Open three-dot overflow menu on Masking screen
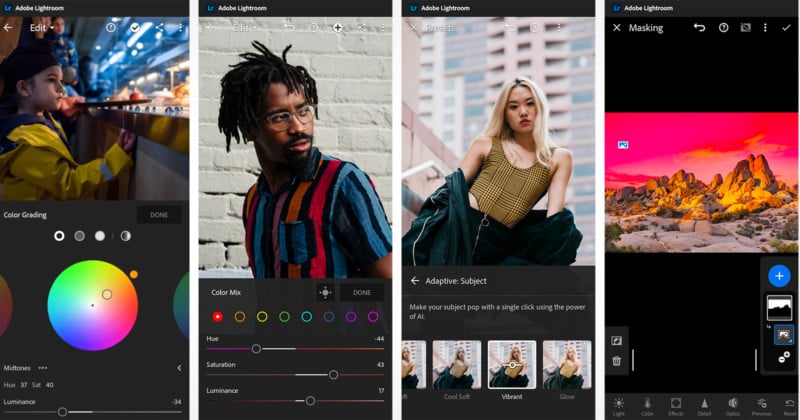Screen dimensions: 800x420 (x=765, y=28)
